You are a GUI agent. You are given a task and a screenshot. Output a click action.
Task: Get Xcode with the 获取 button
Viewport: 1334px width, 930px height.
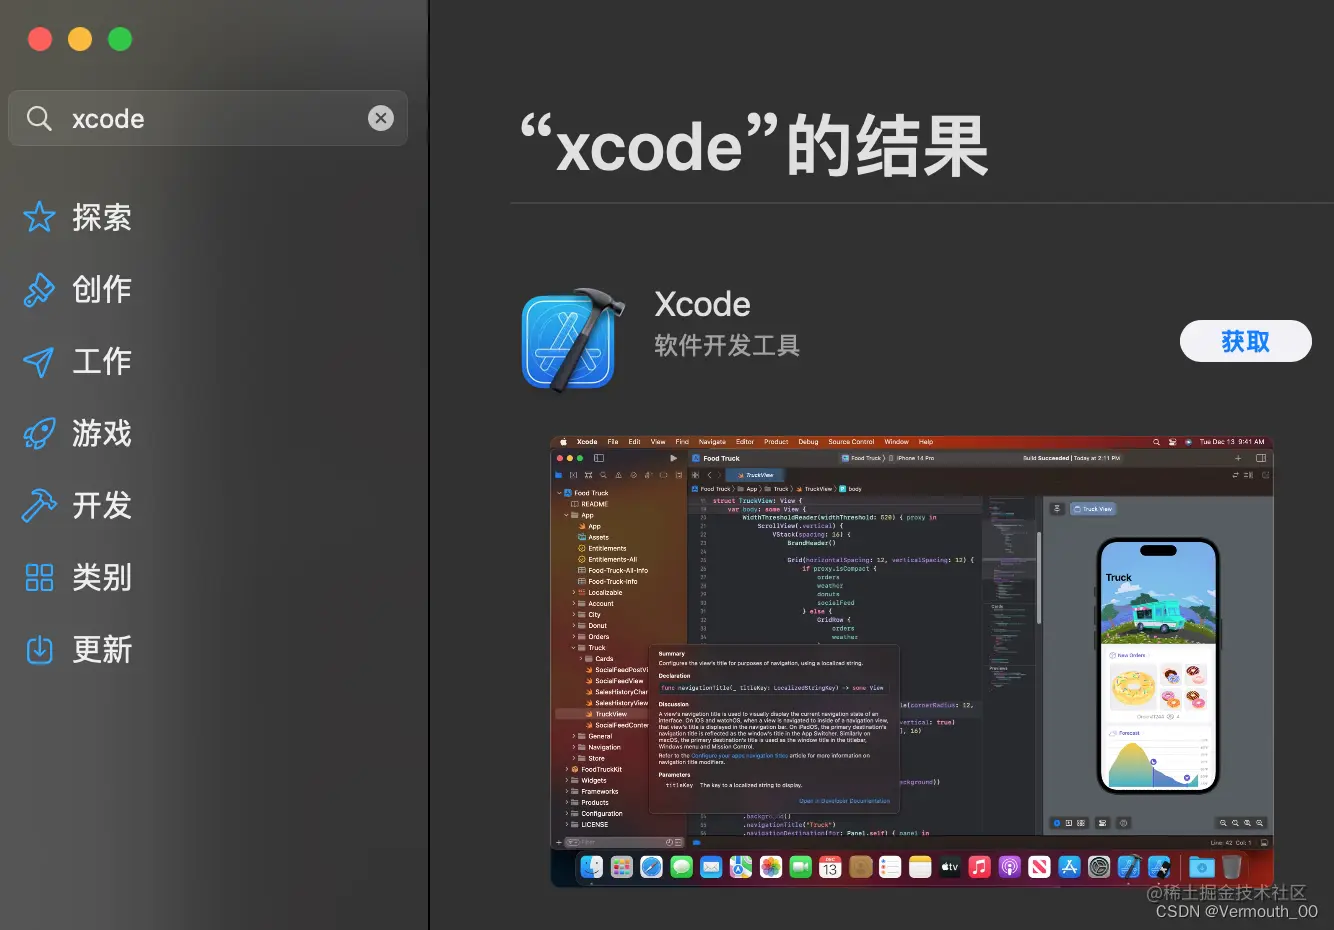click(x=1245, y=341)
